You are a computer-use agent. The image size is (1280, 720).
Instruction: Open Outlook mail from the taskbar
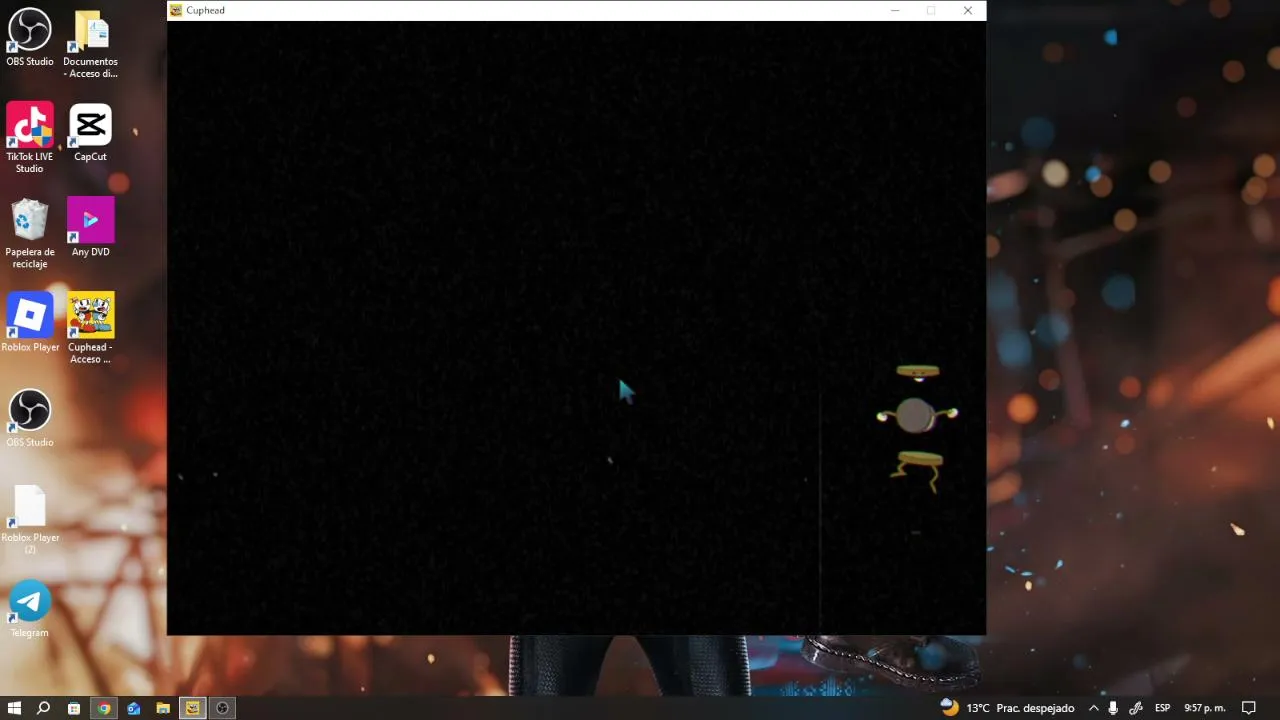(133, 708)
